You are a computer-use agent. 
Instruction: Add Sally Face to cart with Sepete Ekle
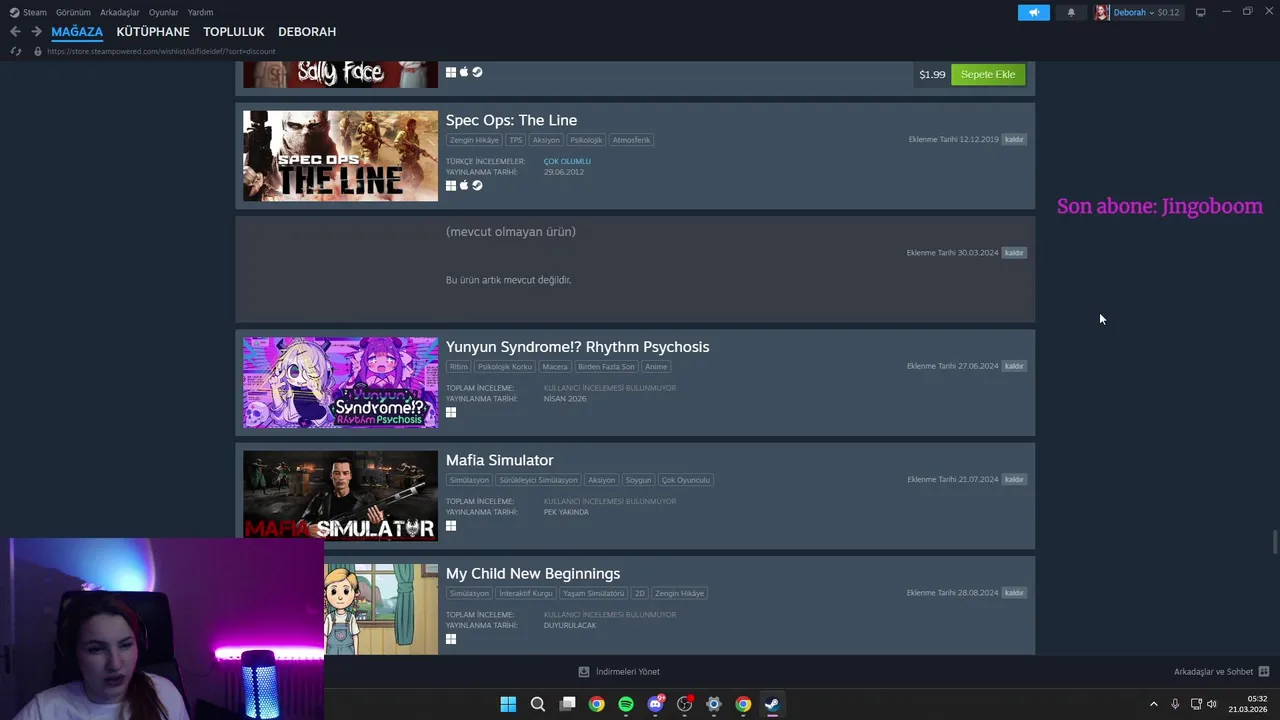point(988,74)
